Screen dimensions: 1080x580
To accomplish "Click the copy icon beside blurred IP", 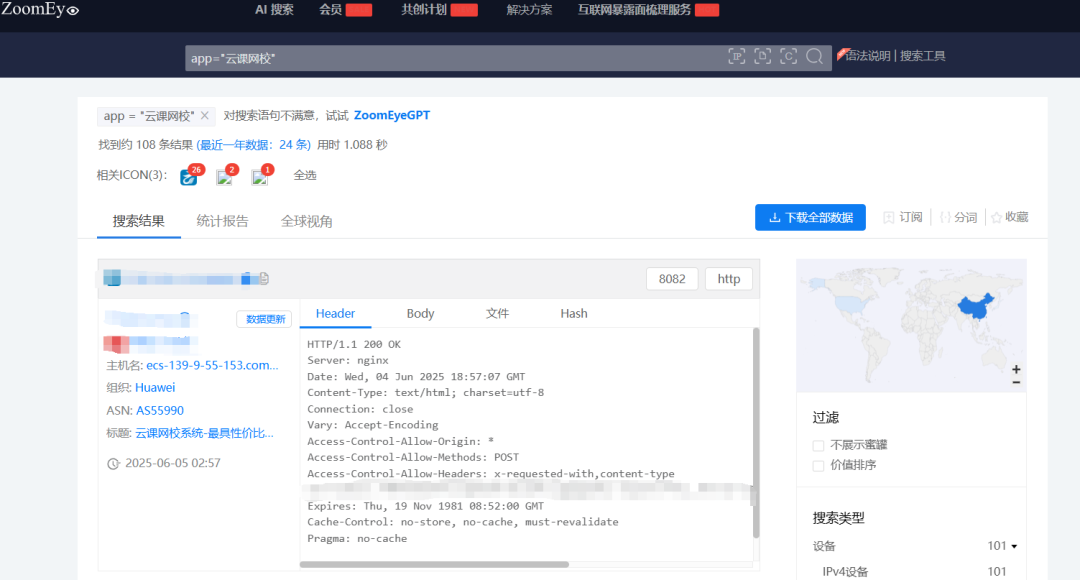I will [x=264, y=278].
